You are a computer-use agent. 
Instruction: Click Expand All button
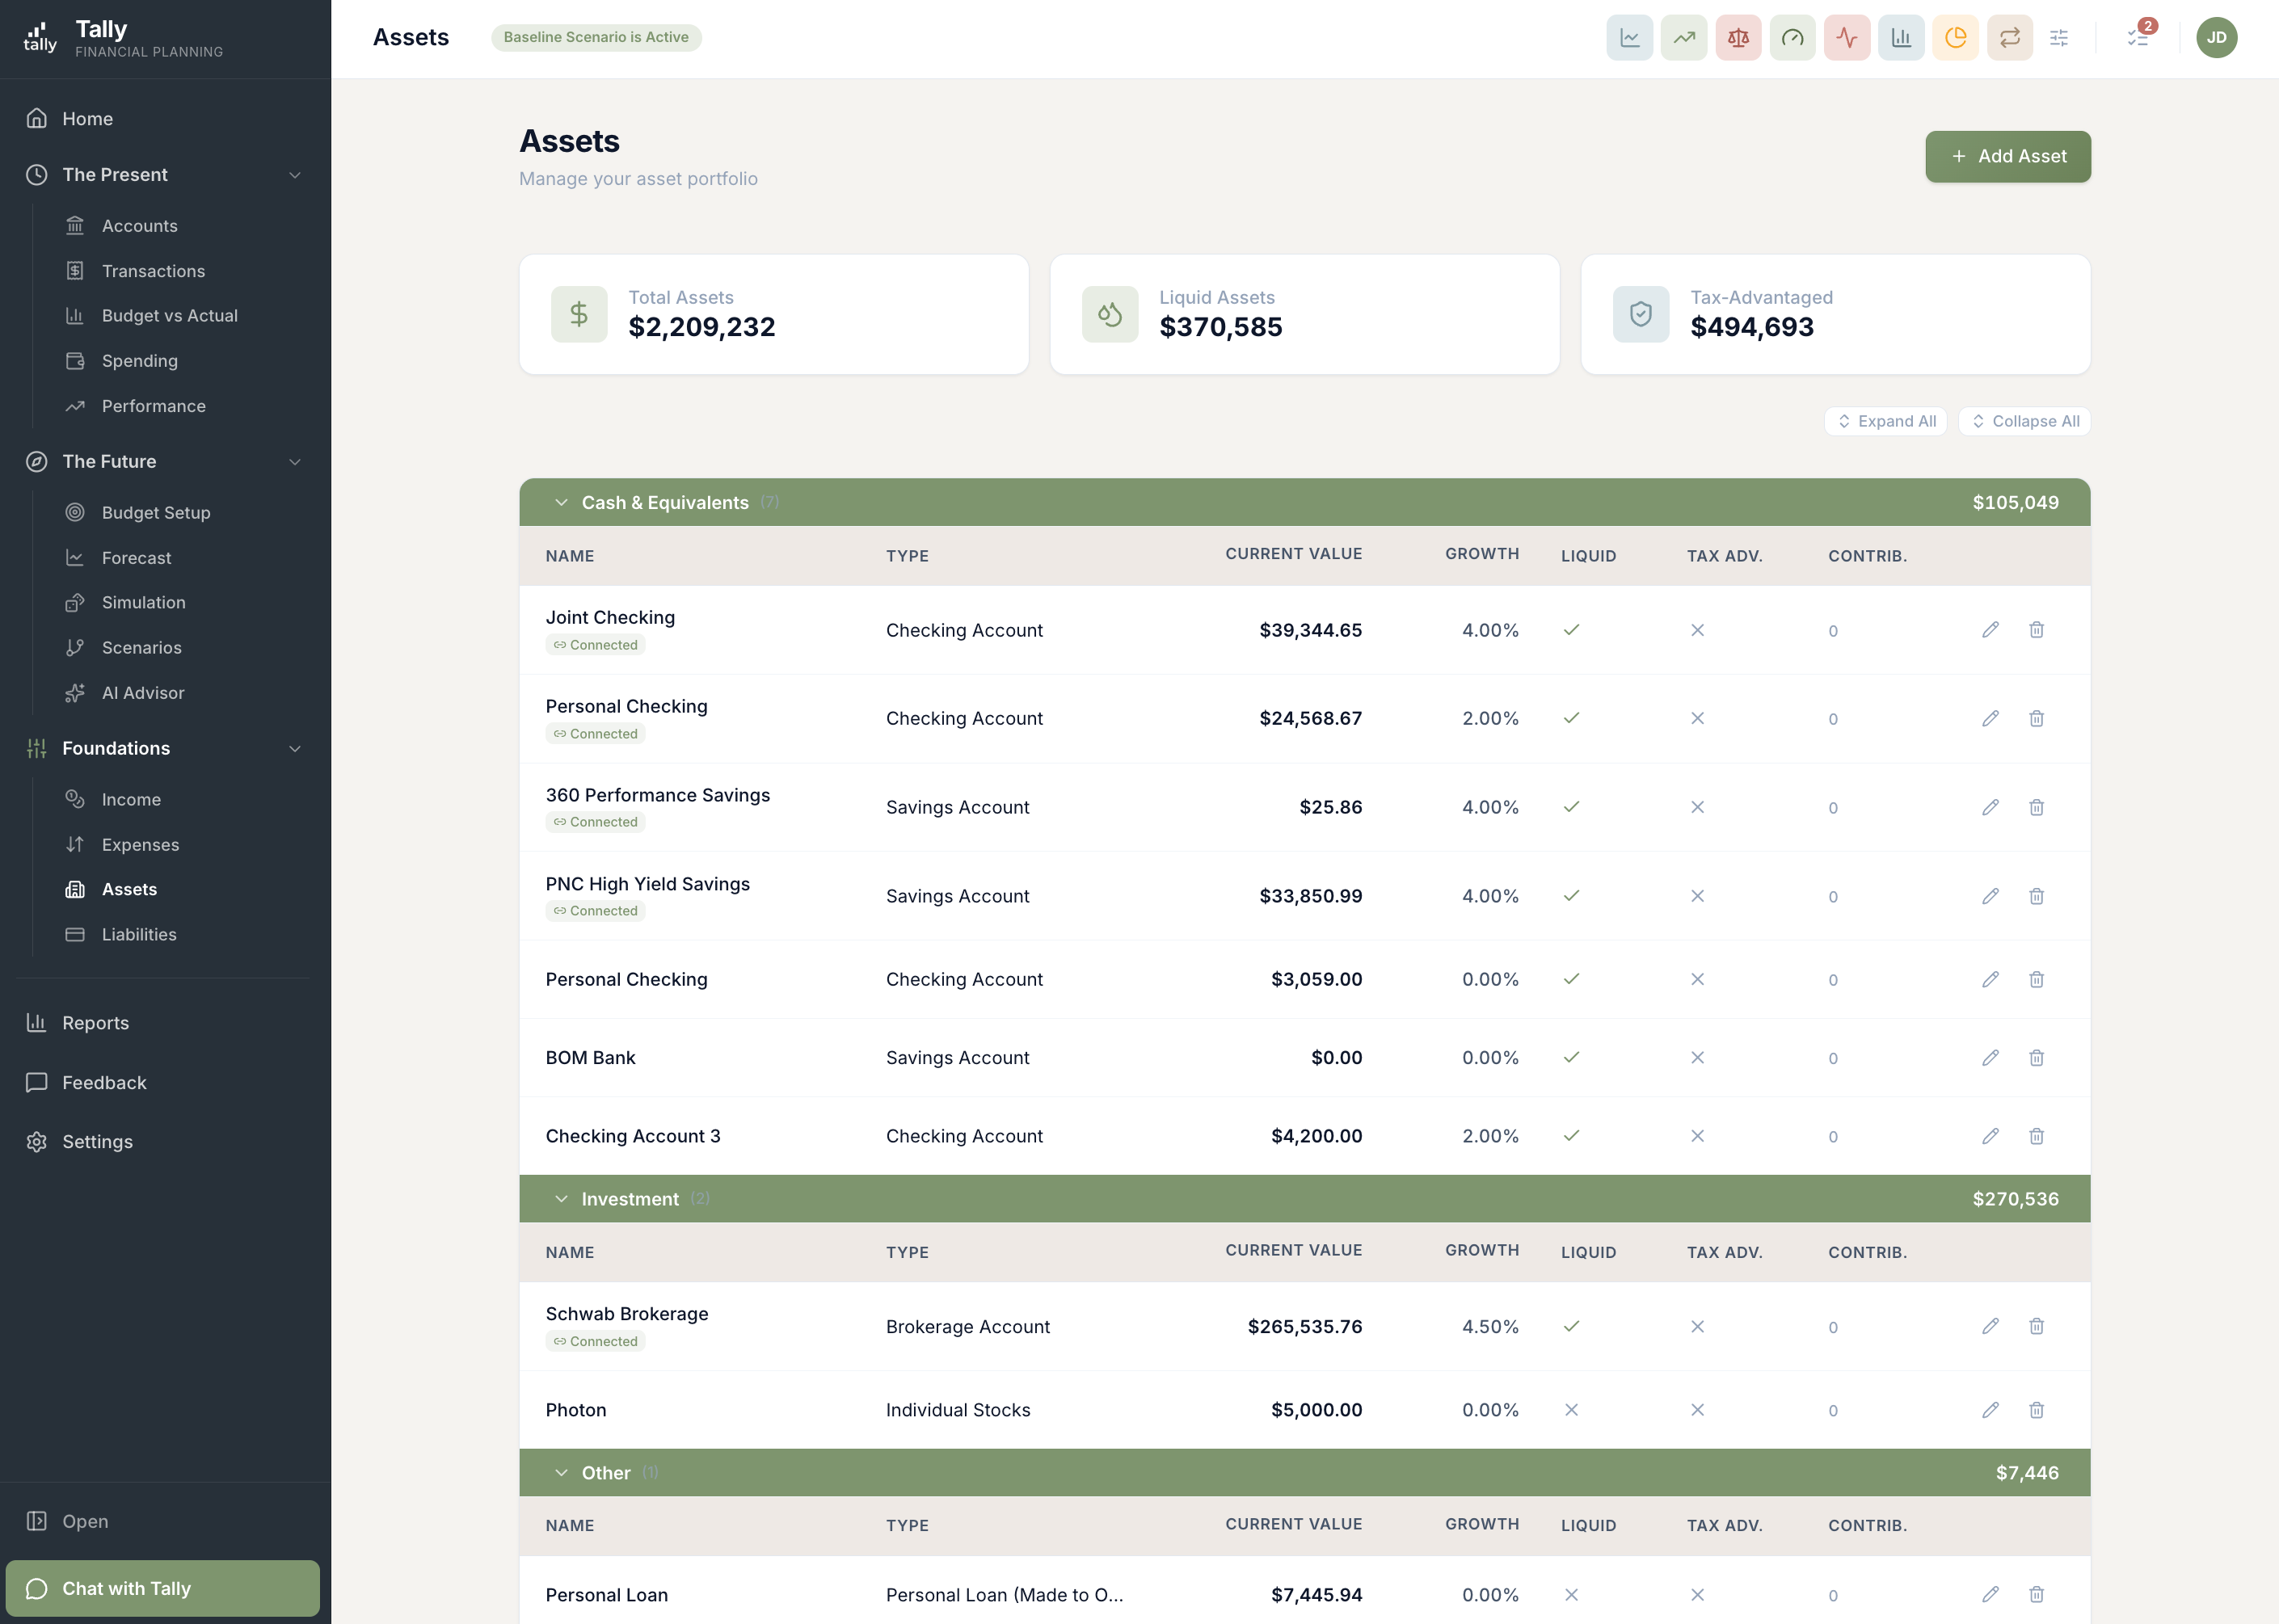click(1885, 421)
